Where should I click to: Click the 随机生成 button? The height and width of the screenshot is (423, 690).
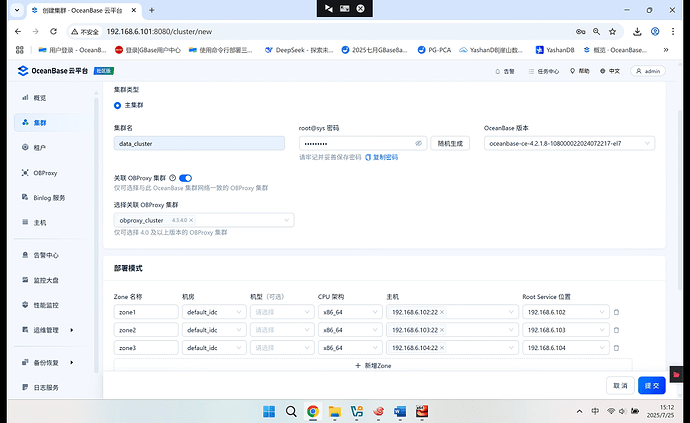point(450,143)
